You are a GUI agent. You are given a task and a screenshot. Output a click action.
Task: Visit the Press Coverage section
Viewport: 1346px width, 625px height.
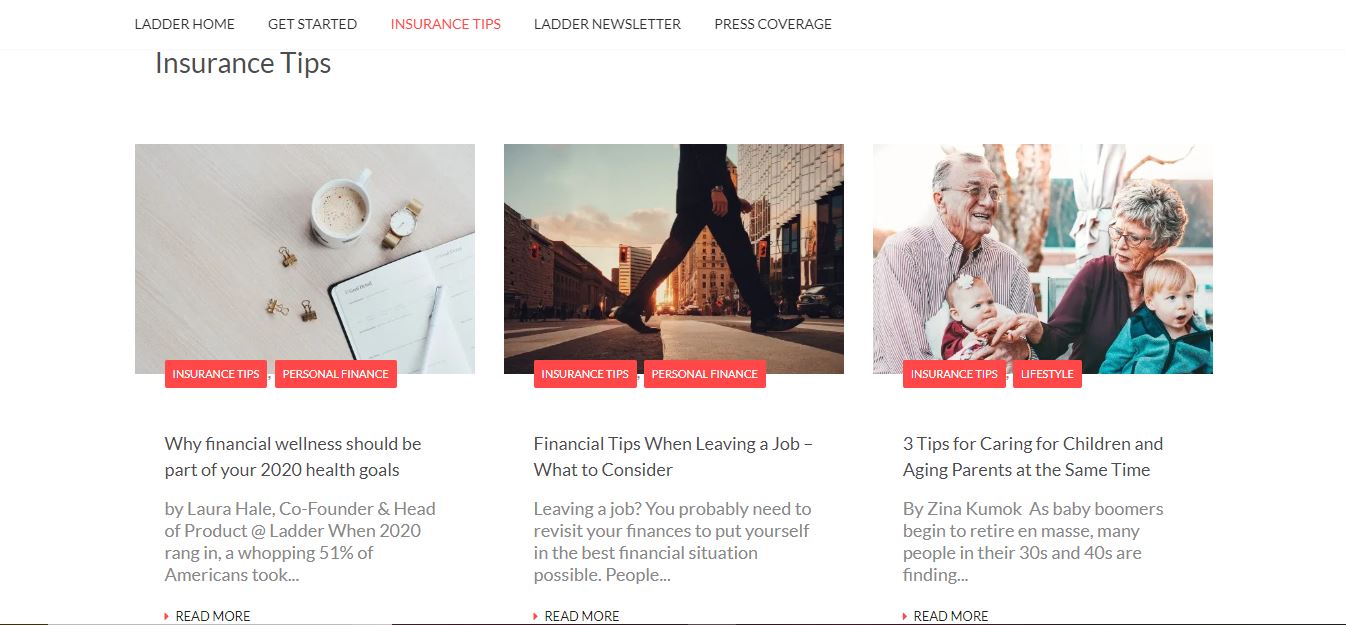773,24
